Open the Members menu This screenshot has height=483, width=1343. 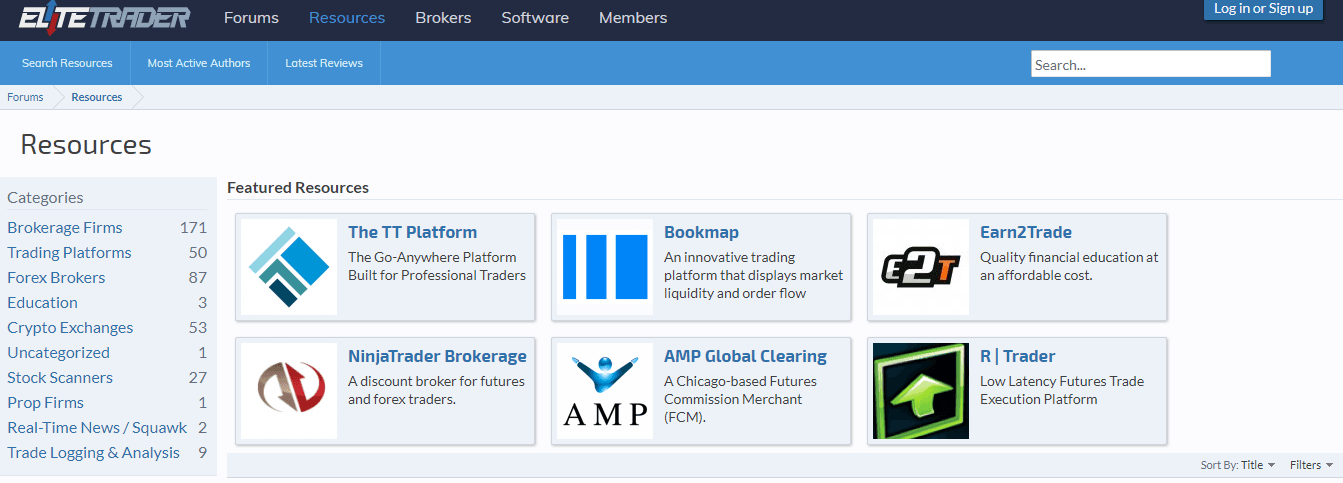tap(633, 18)
